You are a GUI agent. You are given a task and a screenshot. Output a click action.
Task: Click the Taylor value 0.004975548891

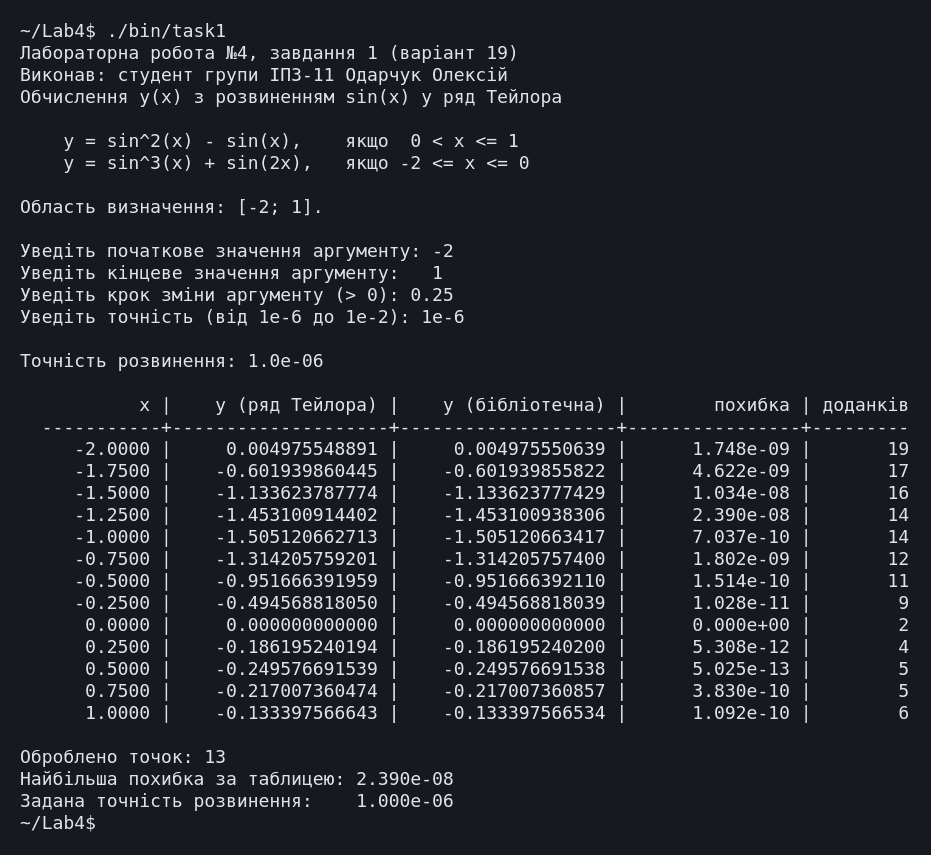pyautogui.click(x=302, y=449)
